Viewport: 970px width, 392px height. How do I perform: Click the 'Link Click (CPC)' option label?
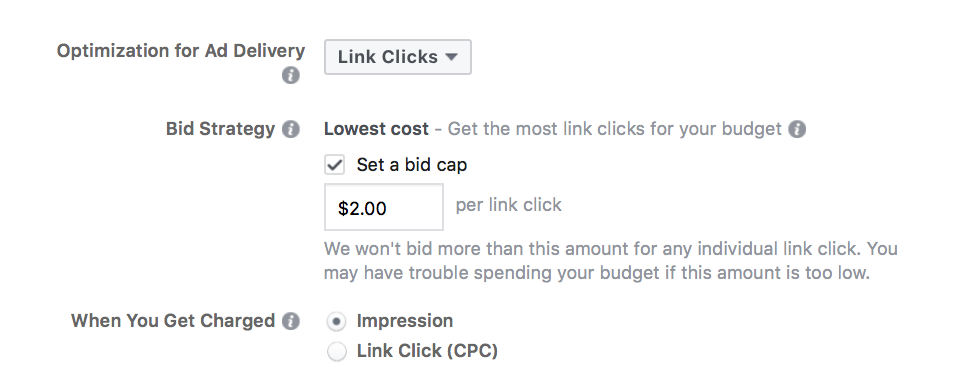coord(427,351)
